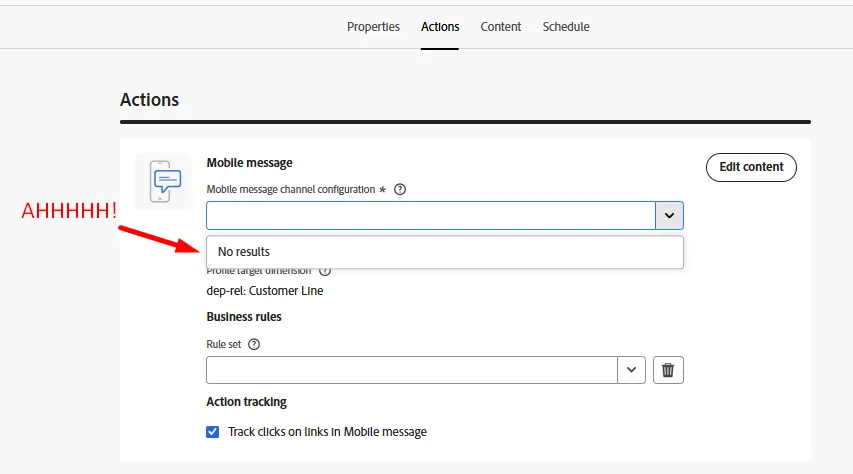Collapse the channel configuration dropdown arrow
853x474 pixels.
(x=669, y=216)
